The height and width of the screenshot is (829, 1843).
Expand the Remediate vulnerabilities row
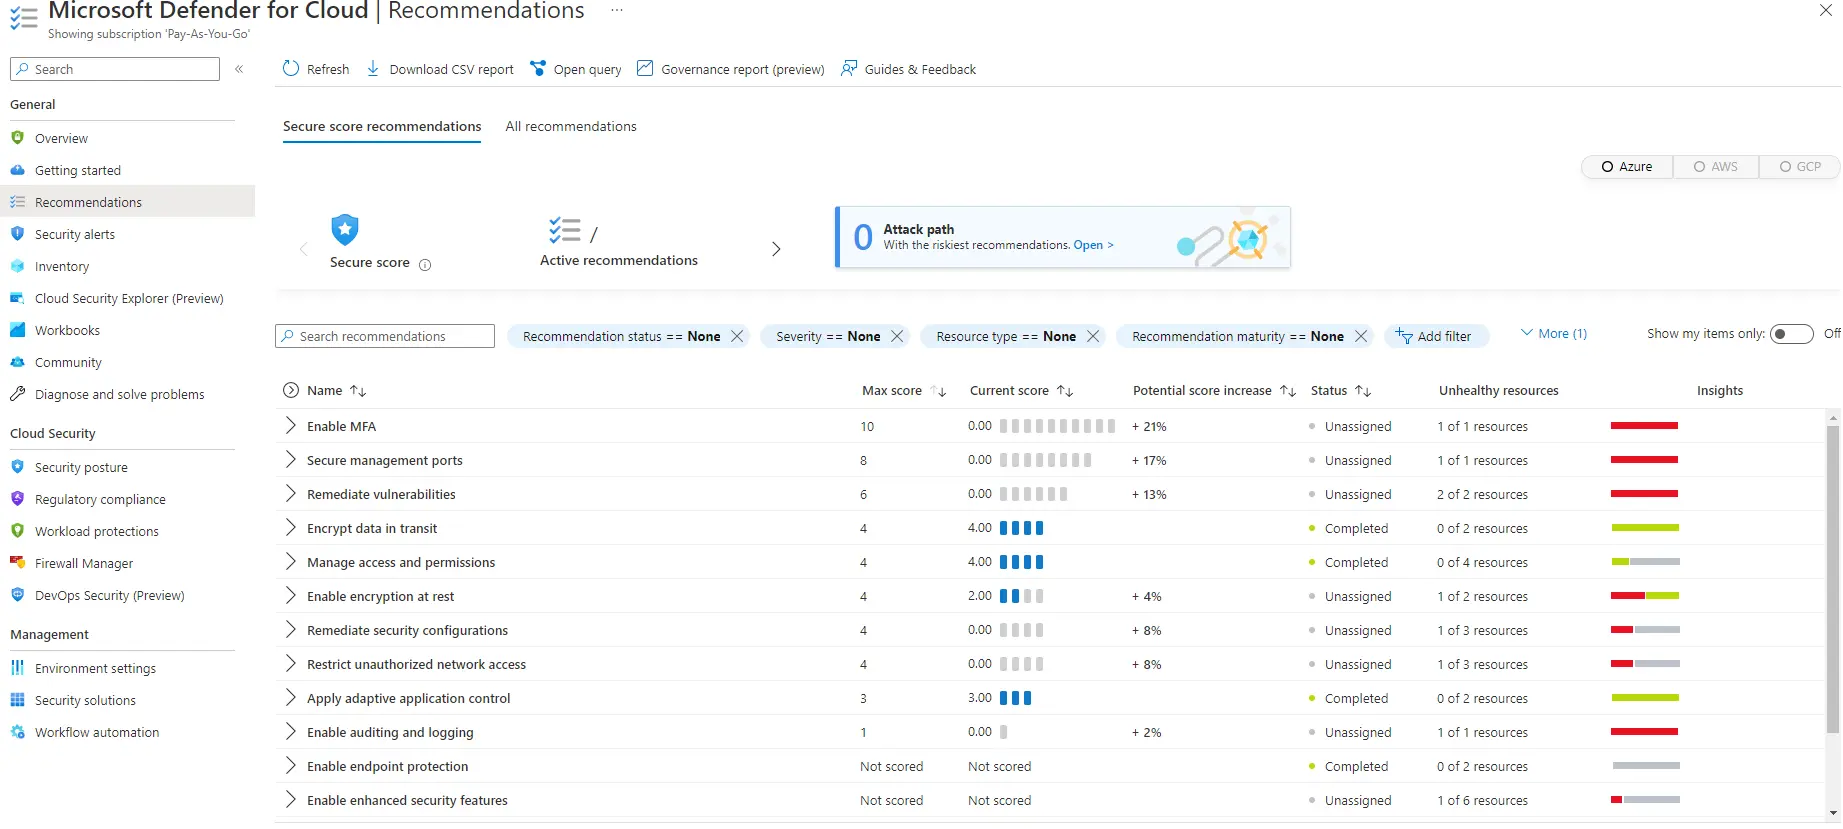290,493
